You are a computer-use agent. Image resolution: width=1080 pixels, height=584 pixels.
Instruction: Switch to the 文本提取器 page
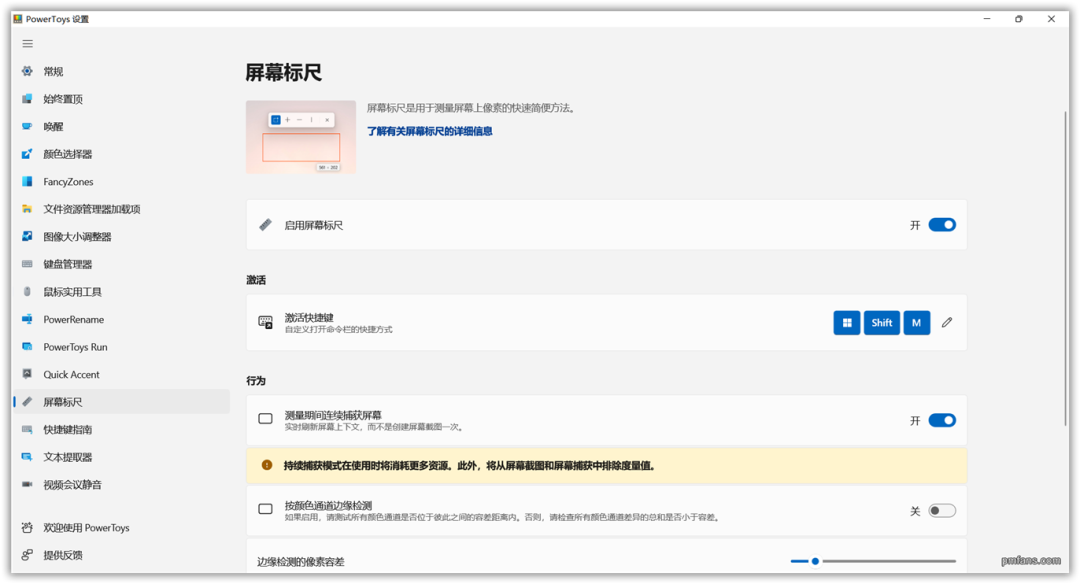pyautogui.click(x=122, y=457)
